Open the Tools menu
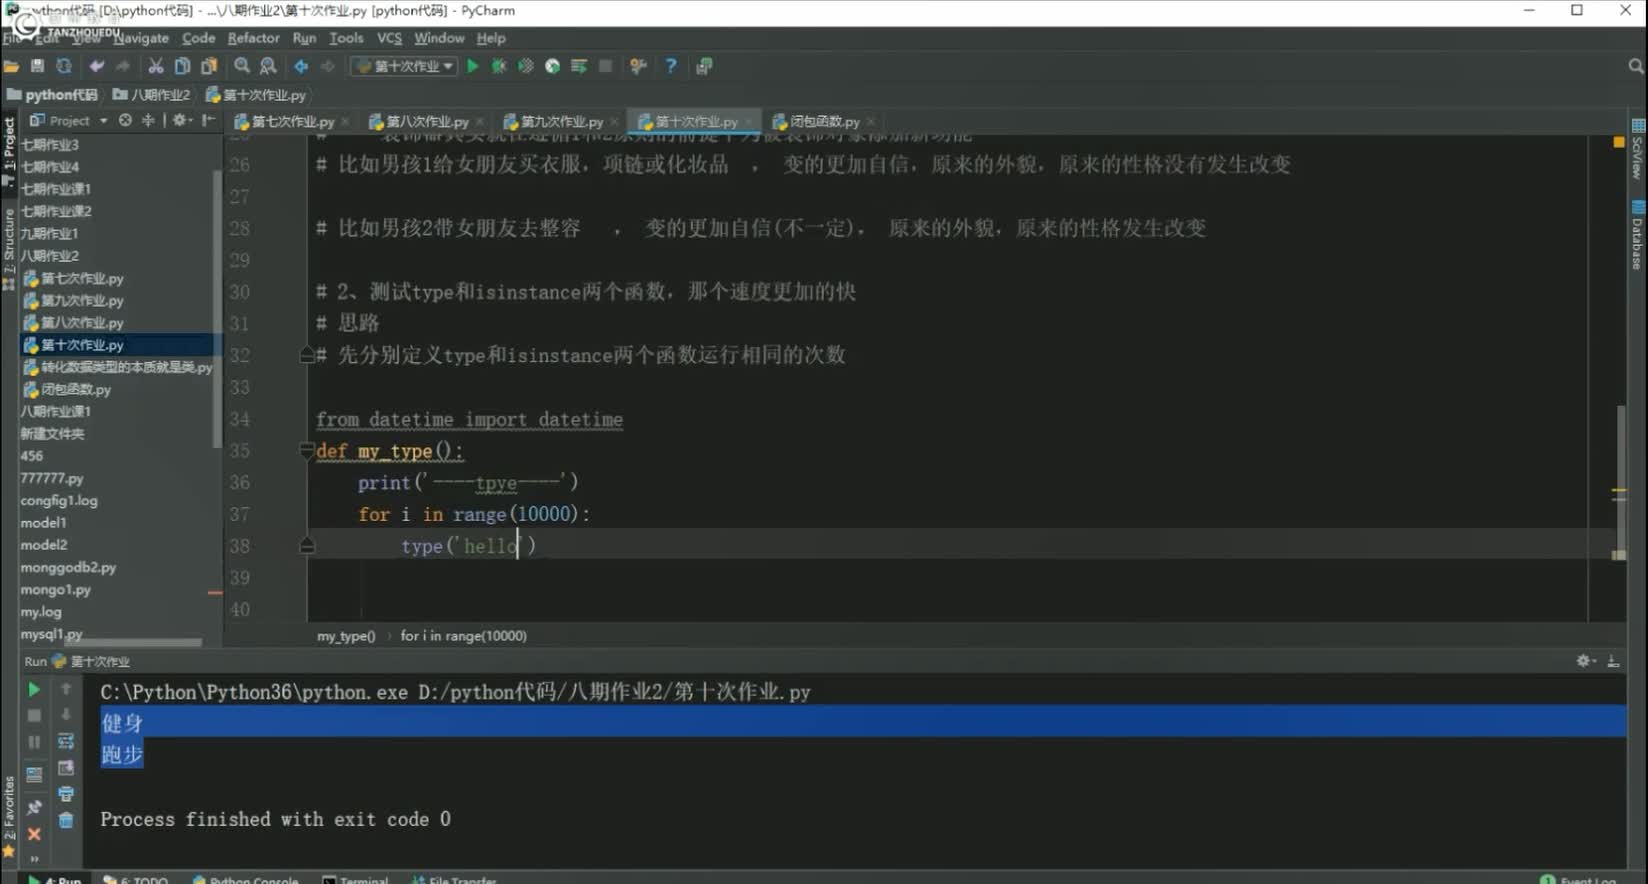The image size is (1648, 884). coord(346,38)
